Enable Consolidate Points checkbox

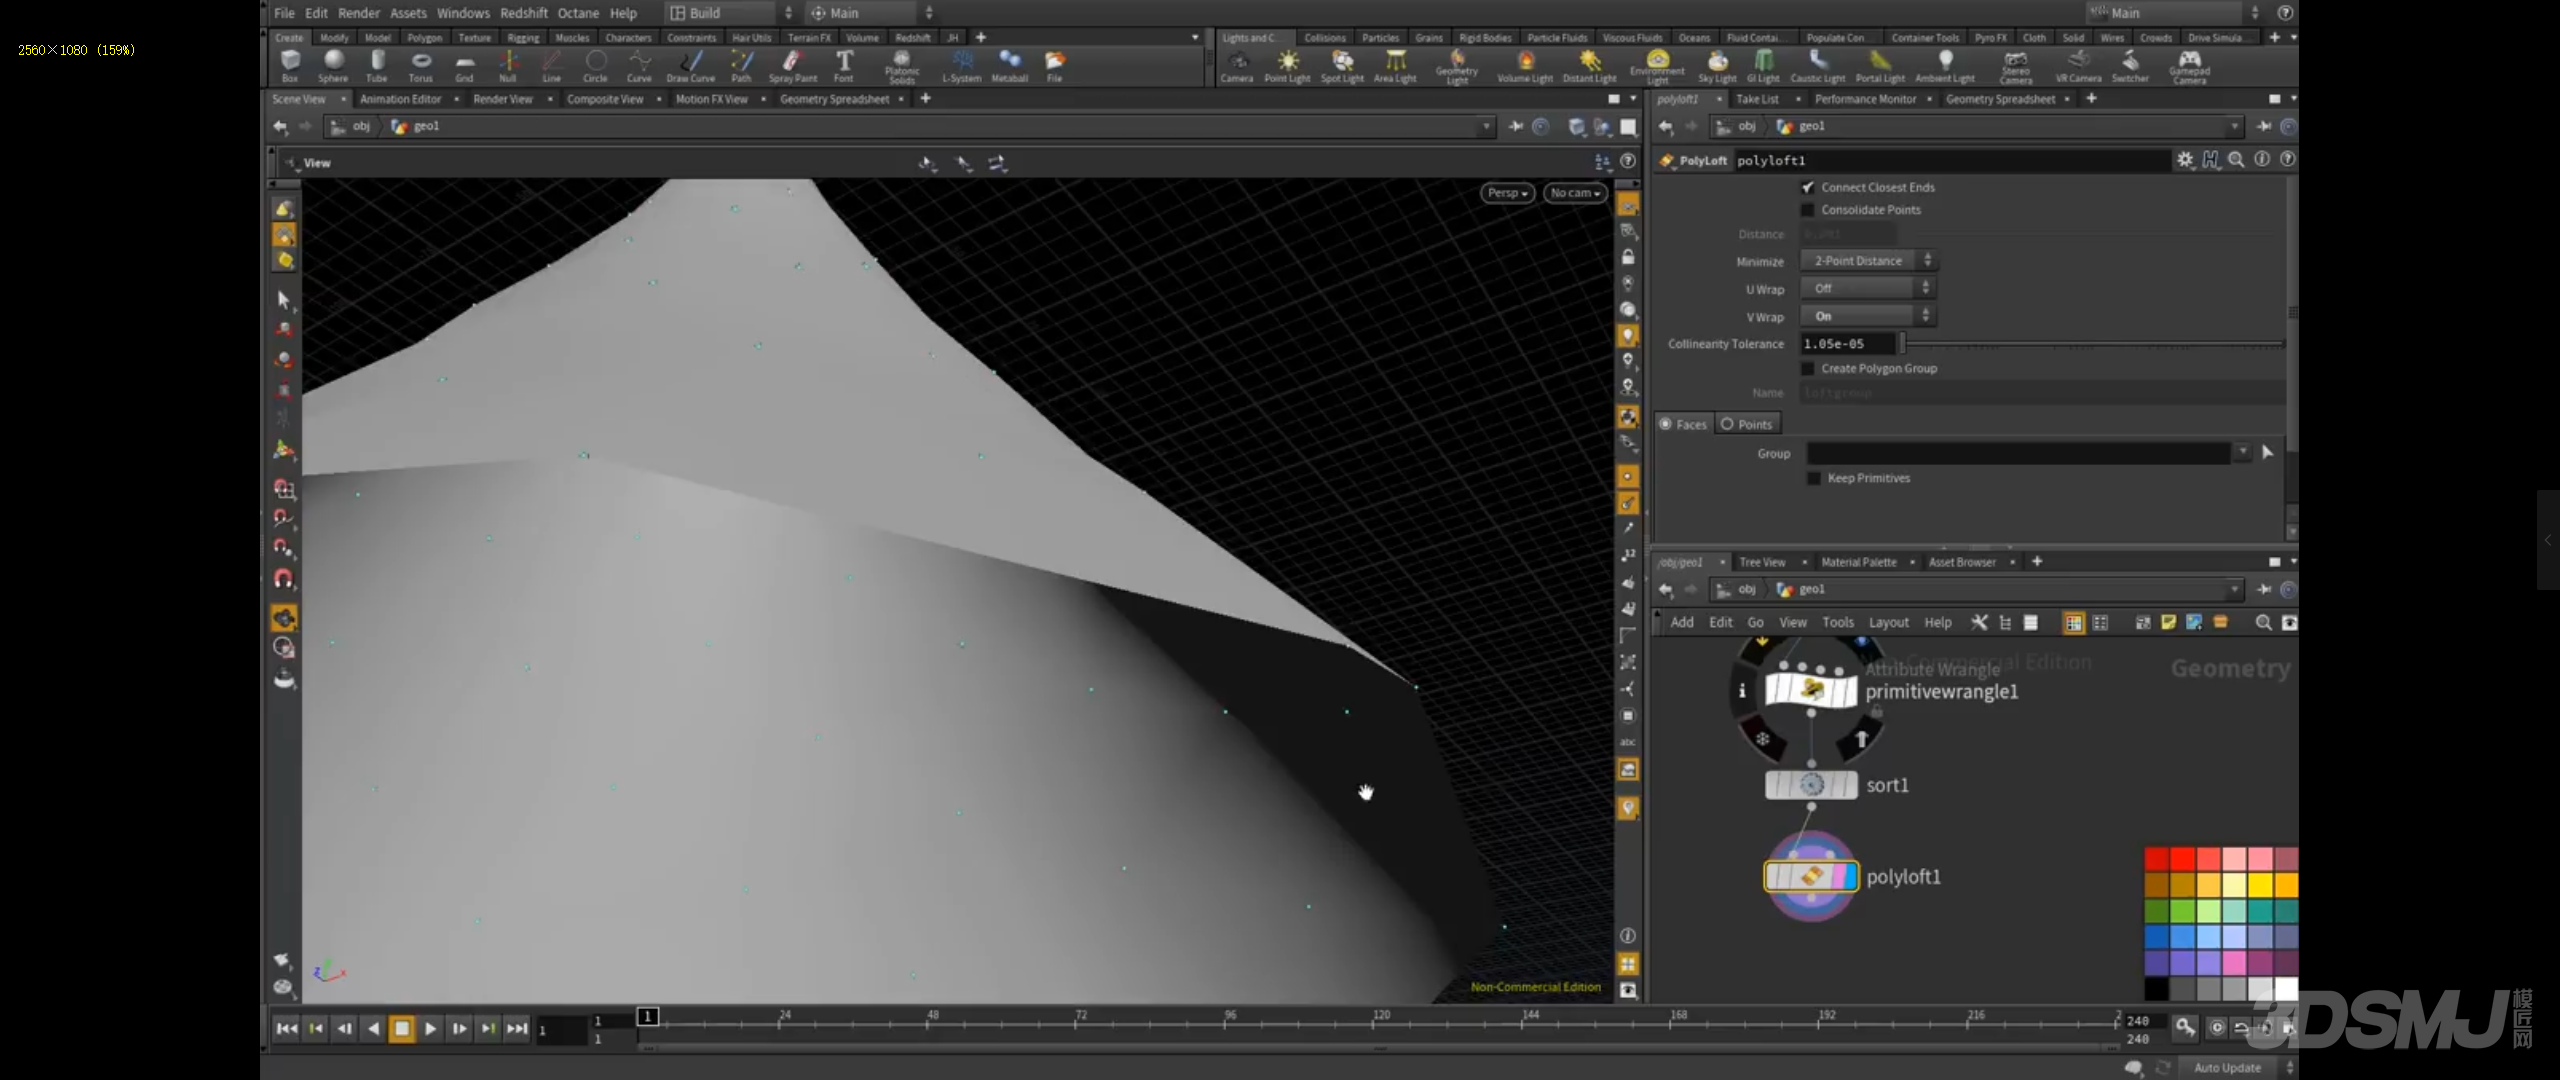click(1808, 210)
